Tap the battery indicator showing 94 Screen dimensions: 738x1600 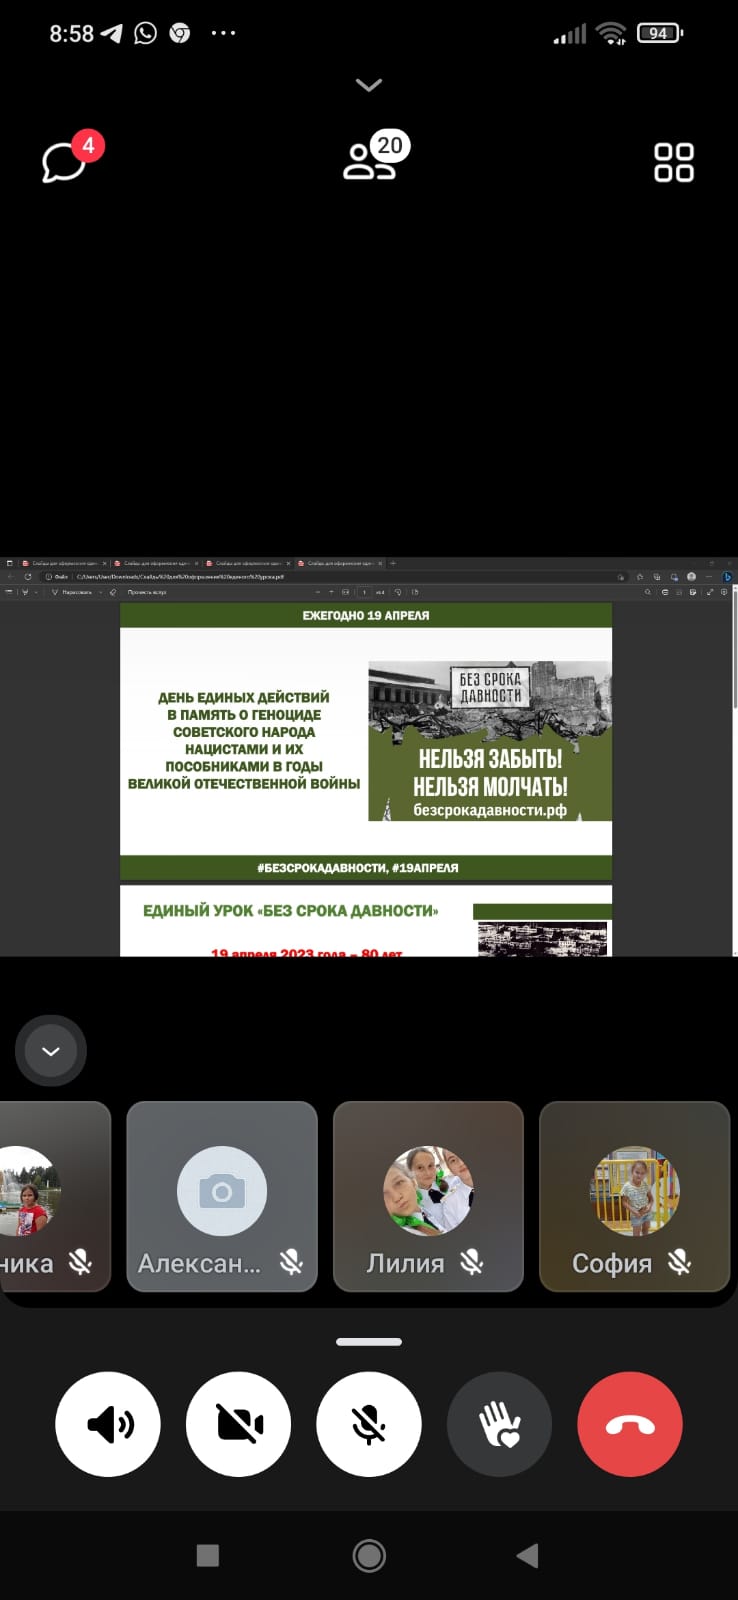[660, 33]
